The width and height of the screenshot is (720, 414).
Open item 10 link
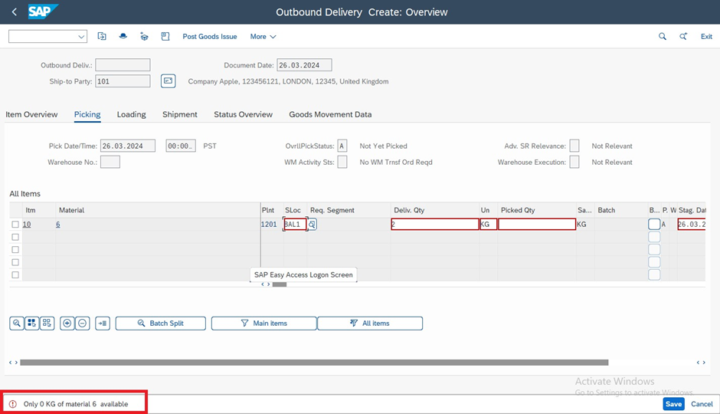[x=27, y=224]
